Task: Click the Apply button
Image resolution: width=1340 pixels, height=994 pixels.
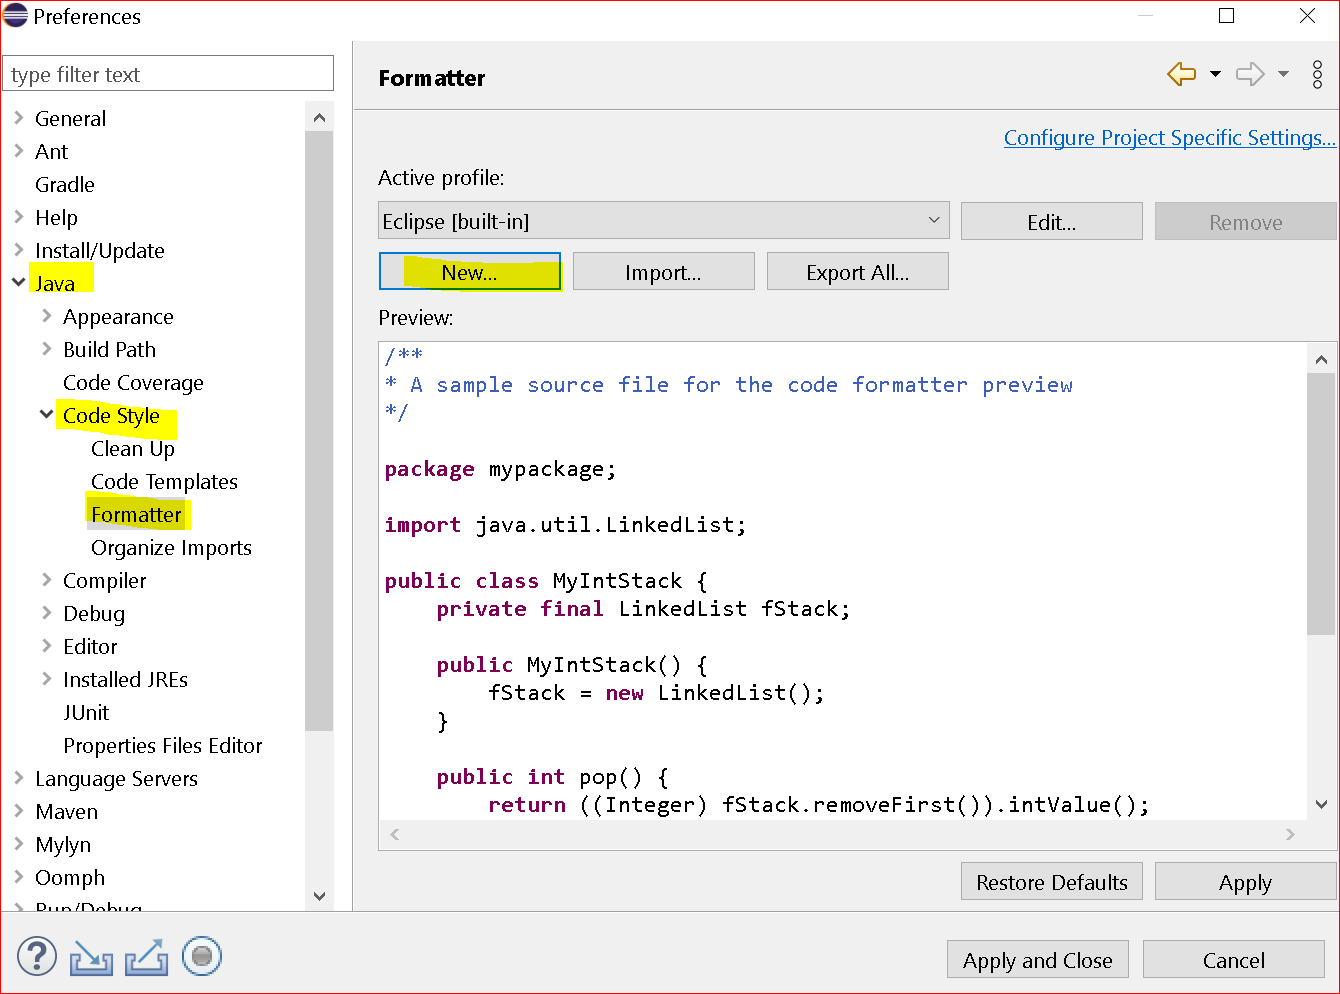Action: click(1245, 882)
